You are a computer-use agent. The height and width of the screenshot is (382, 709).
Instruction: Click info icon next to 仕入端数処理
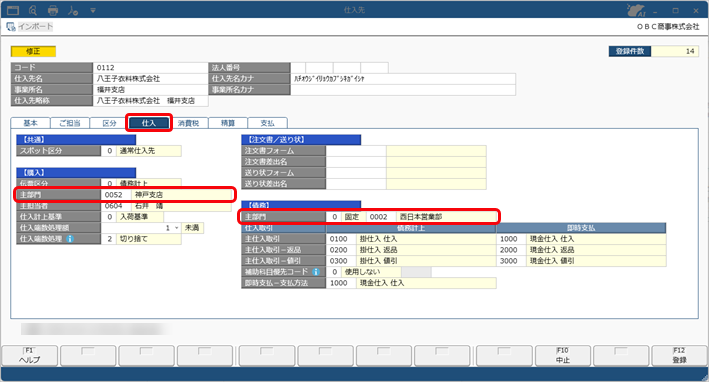tap(70, 239)
